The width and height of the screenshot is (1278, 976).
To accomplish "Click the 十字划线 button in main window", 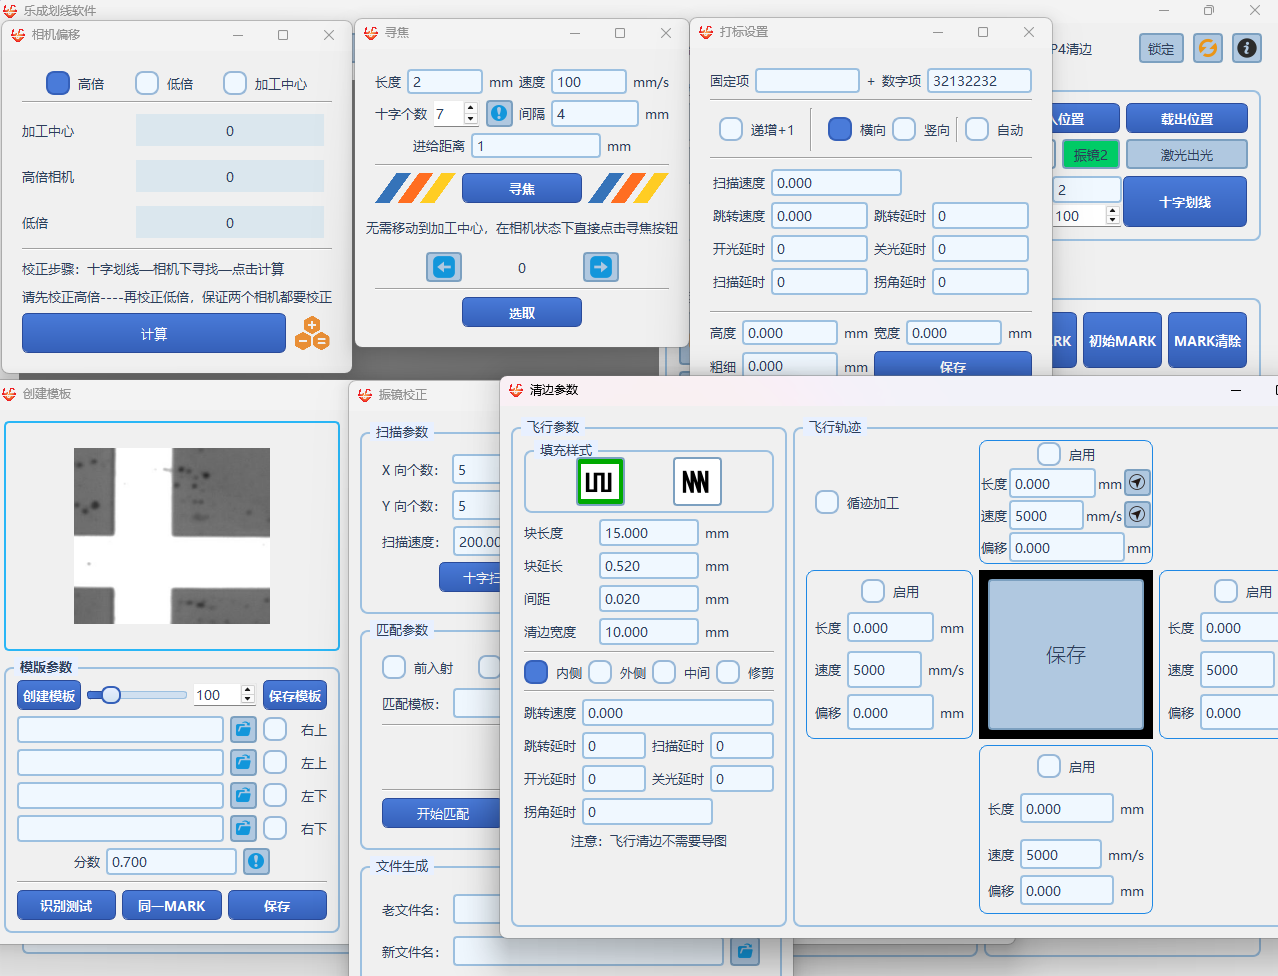I will 1185,201.
